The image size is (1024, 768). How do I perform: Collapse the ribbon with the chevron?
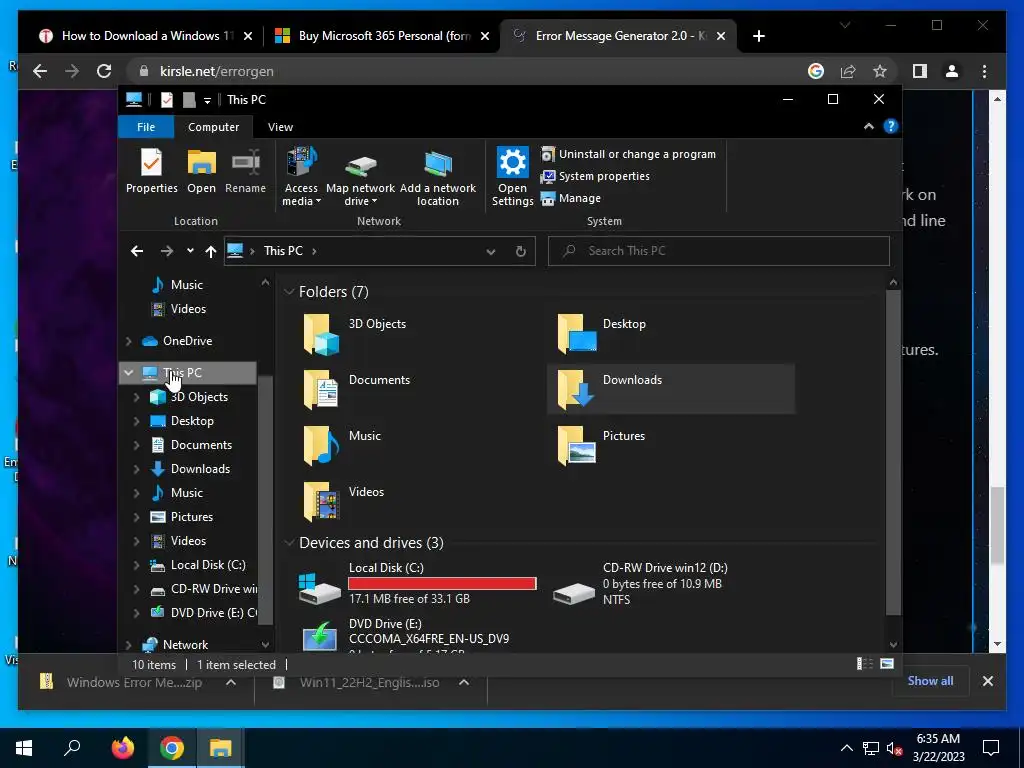(x=869, y=126)
